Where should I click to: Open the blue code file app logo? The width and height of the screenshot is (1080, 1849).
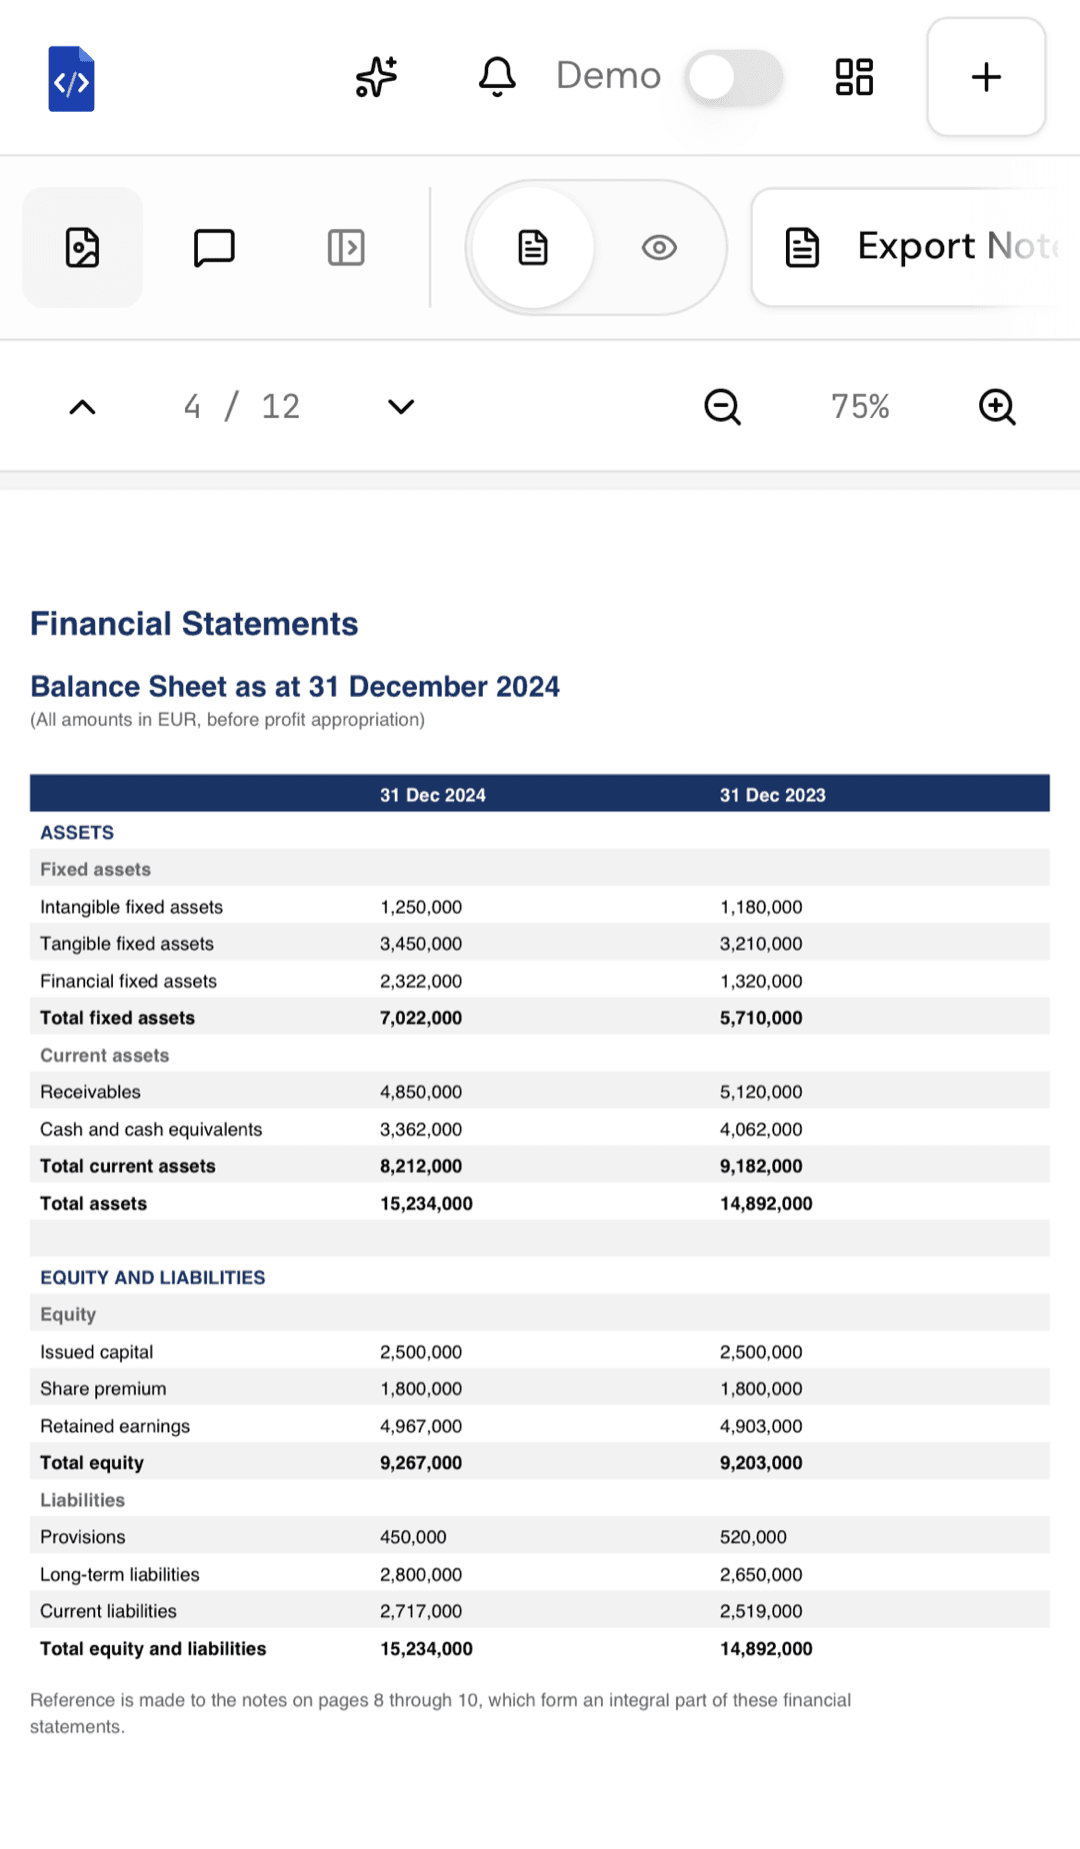click(71, 78)
